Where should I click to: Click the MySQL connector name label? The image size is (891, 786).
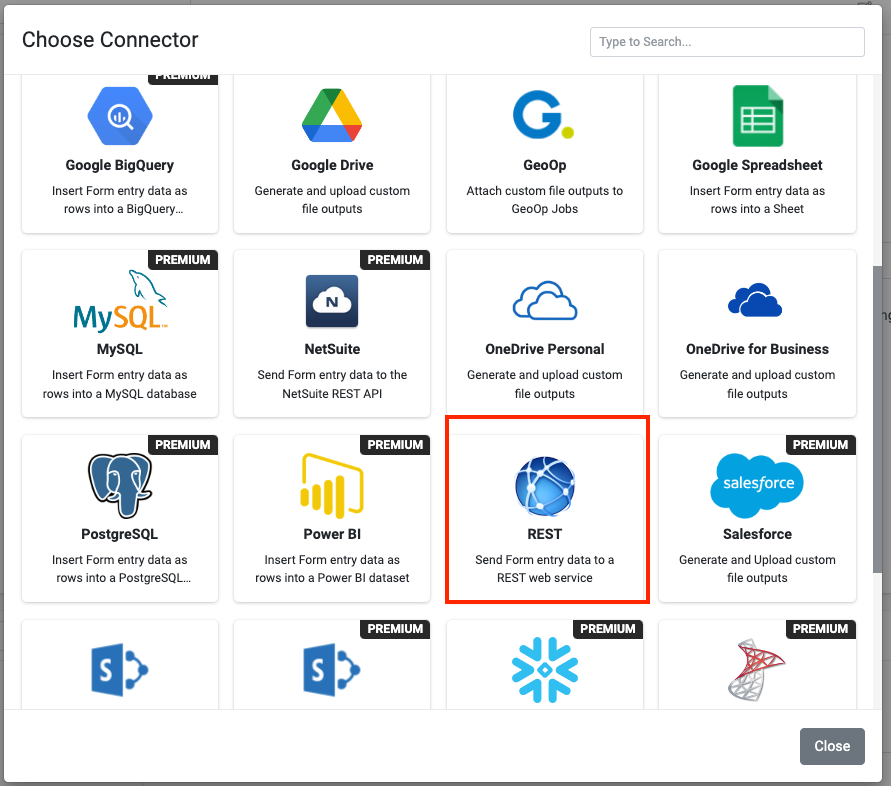point(119,349)
